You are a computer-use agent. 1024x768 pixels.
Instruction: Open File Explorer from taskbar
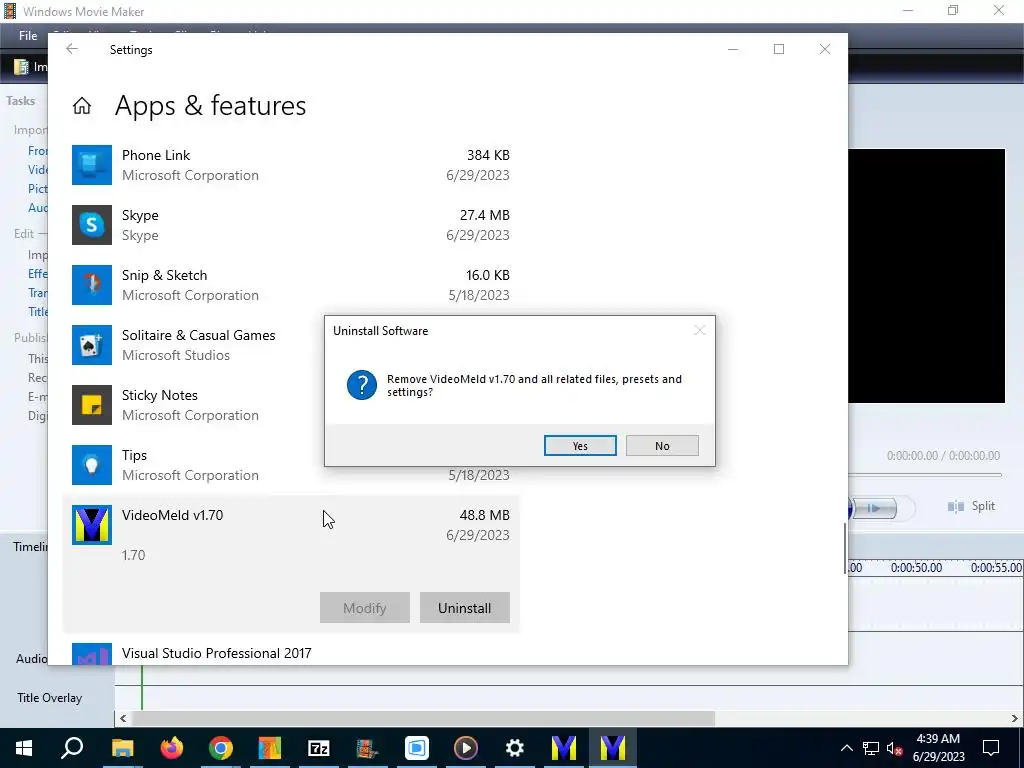pos(122,748)
